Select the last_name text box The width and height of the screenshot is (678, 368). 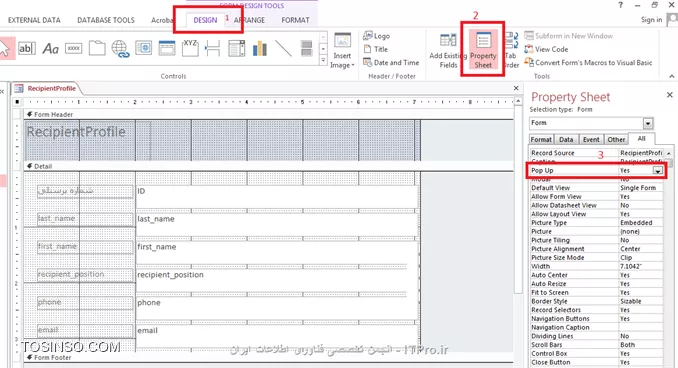tap(277, 225)
